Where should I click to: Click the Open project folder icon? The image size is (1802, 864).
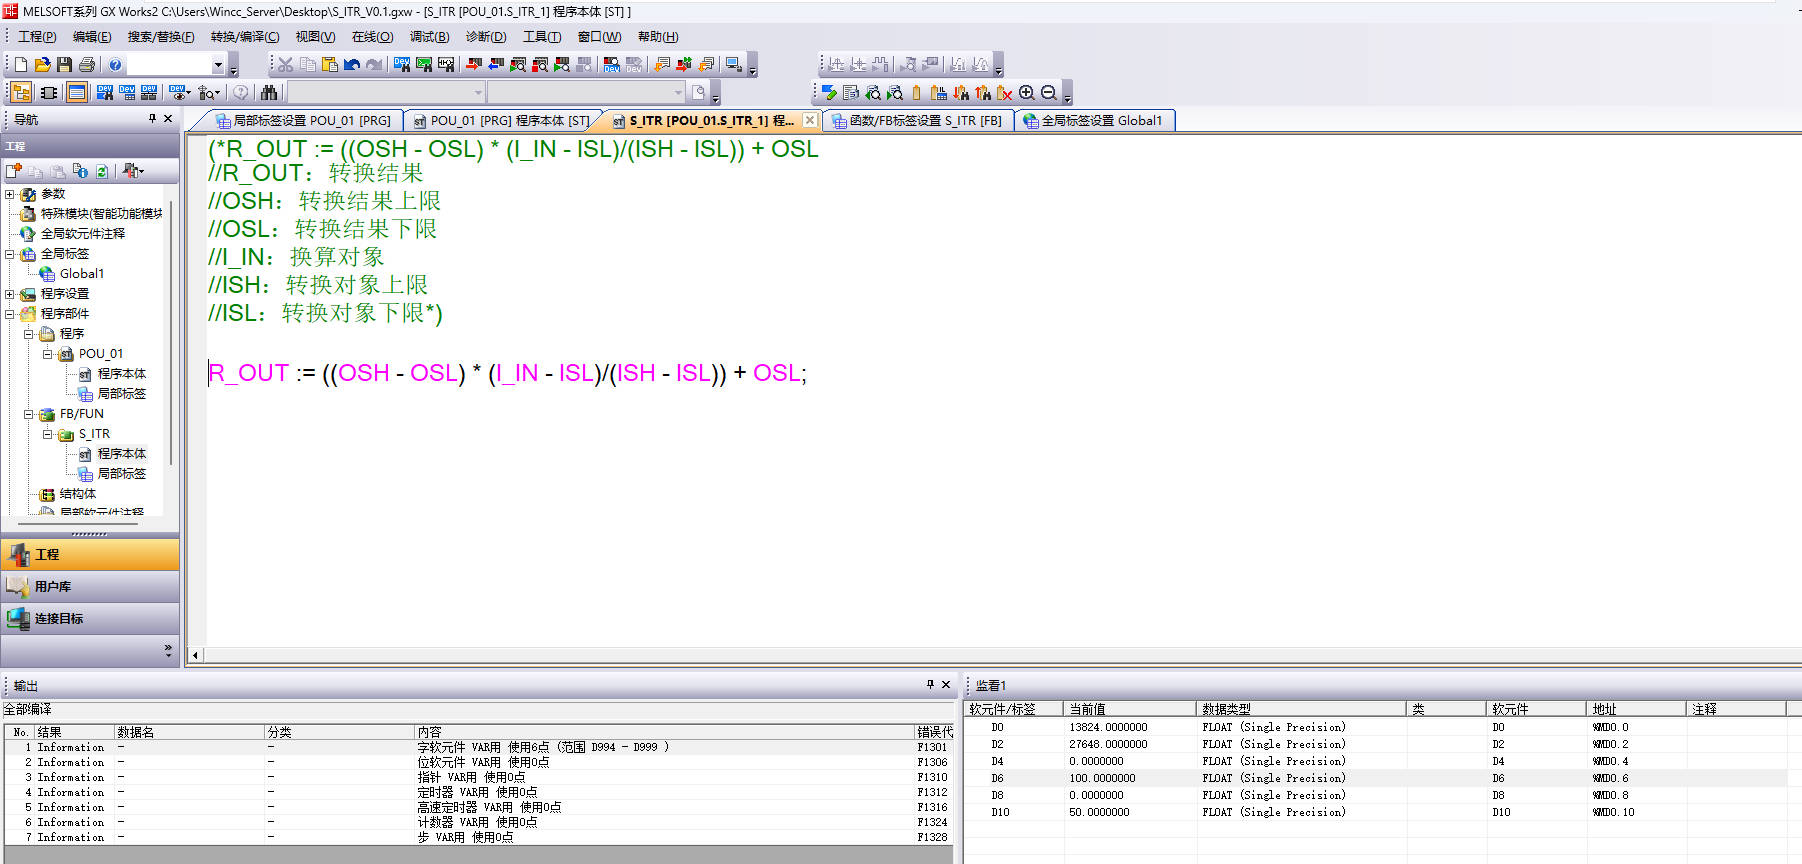[x=42, y=65]
